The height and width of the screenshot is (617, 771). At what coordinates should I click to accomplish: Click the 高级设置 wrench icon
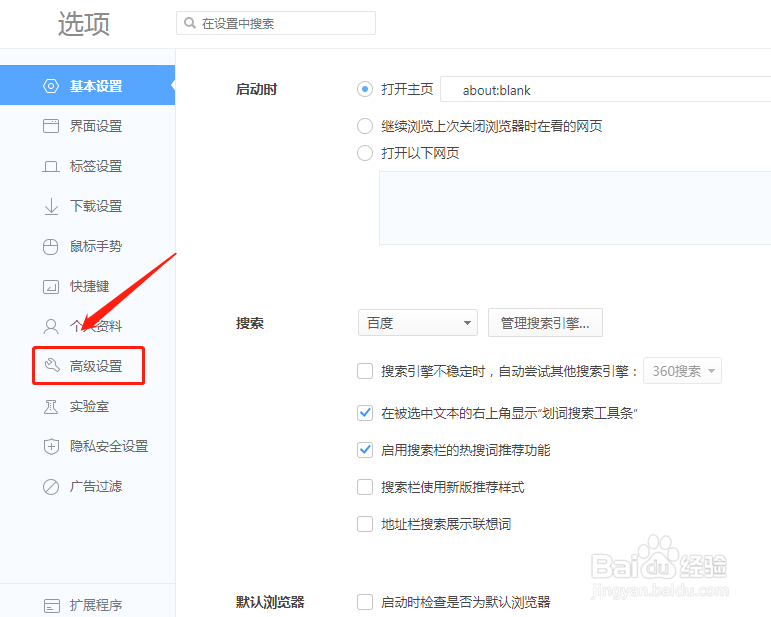click(52, 365)
